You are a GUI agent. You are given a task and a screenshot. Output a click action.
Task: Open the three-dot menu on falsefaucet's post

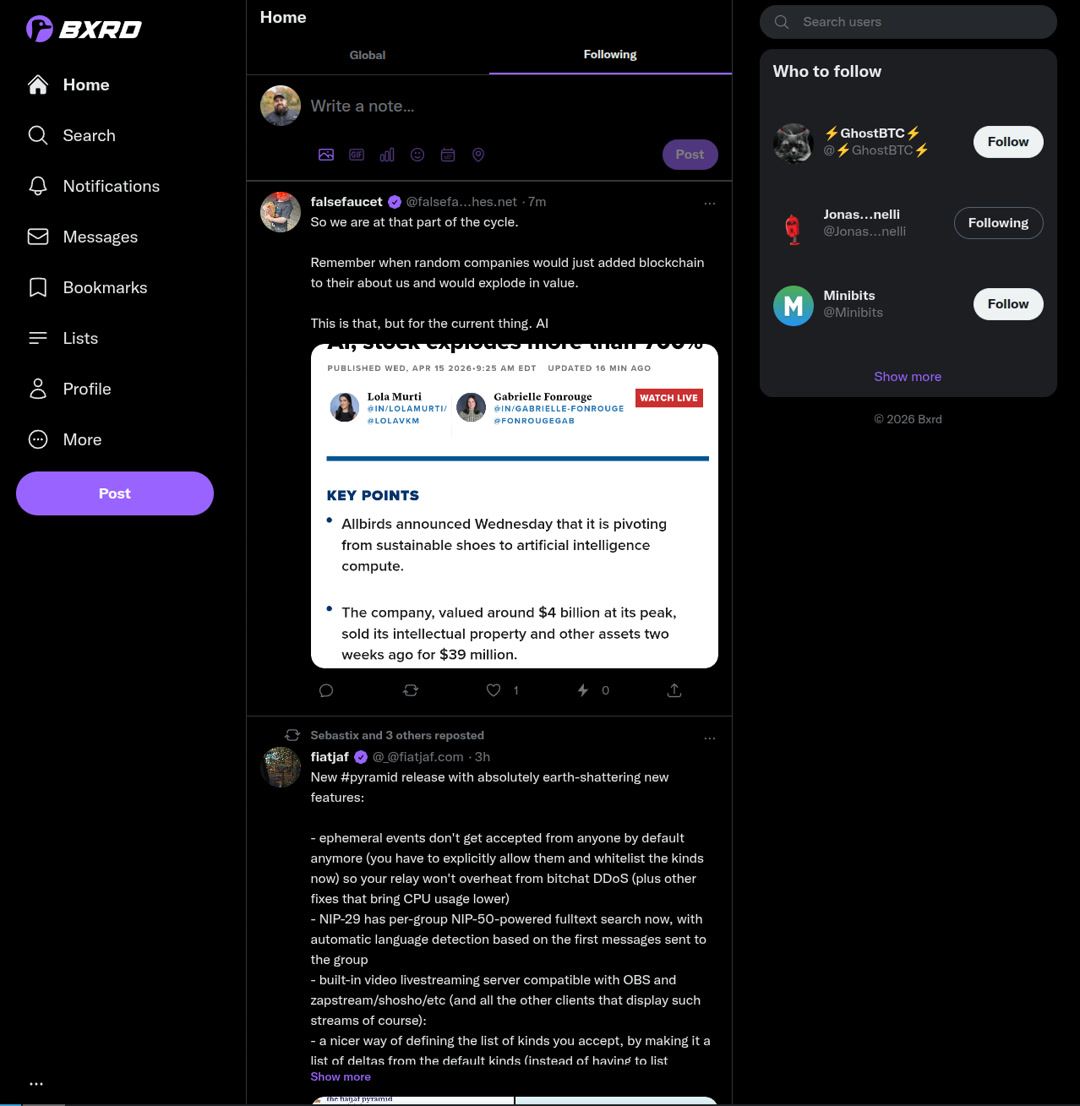click(x=710, y=203)
